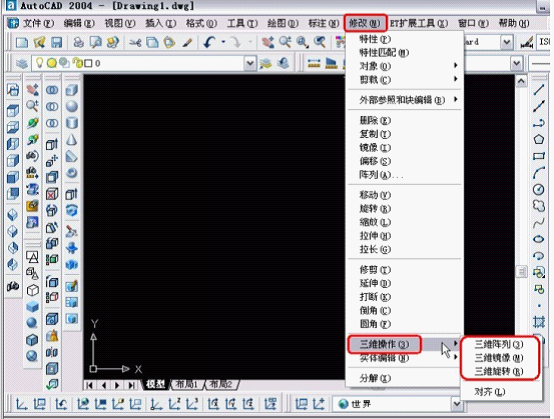Select the Circle draw tool
554x419 pixels.
pyautogui.click(x=538, y=190)
